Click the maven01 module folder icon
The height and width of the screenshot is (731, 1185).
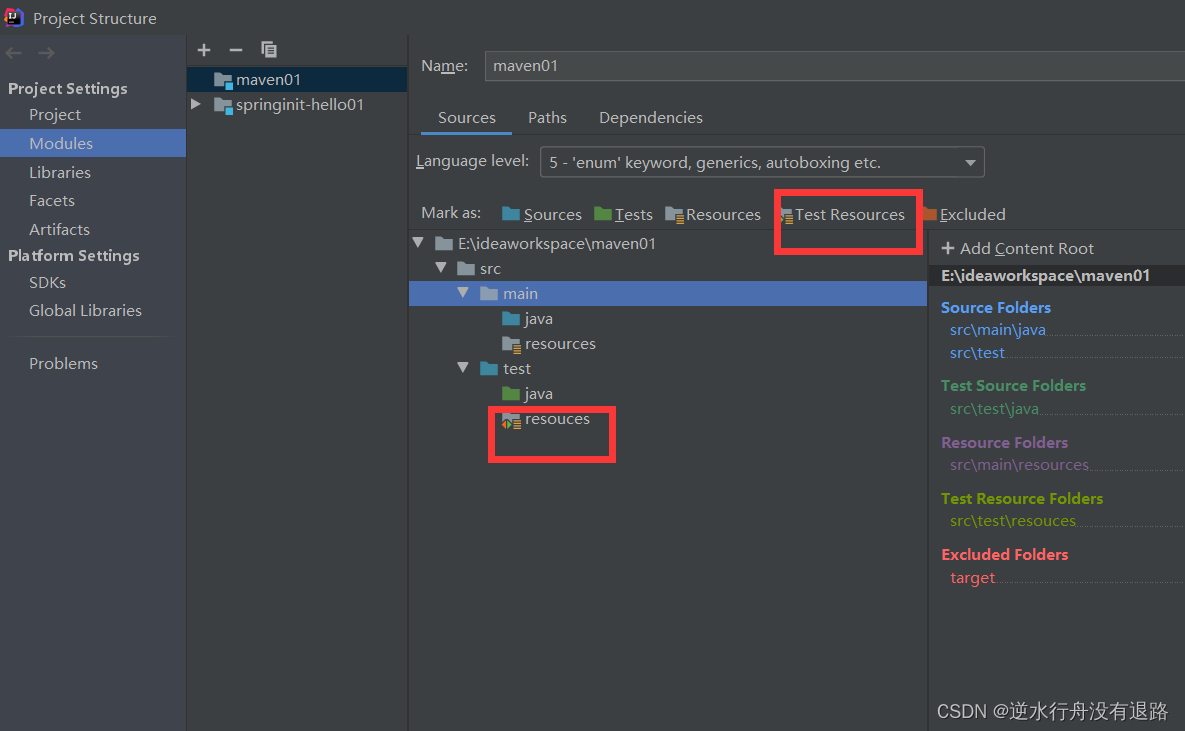tap(223, 80)
